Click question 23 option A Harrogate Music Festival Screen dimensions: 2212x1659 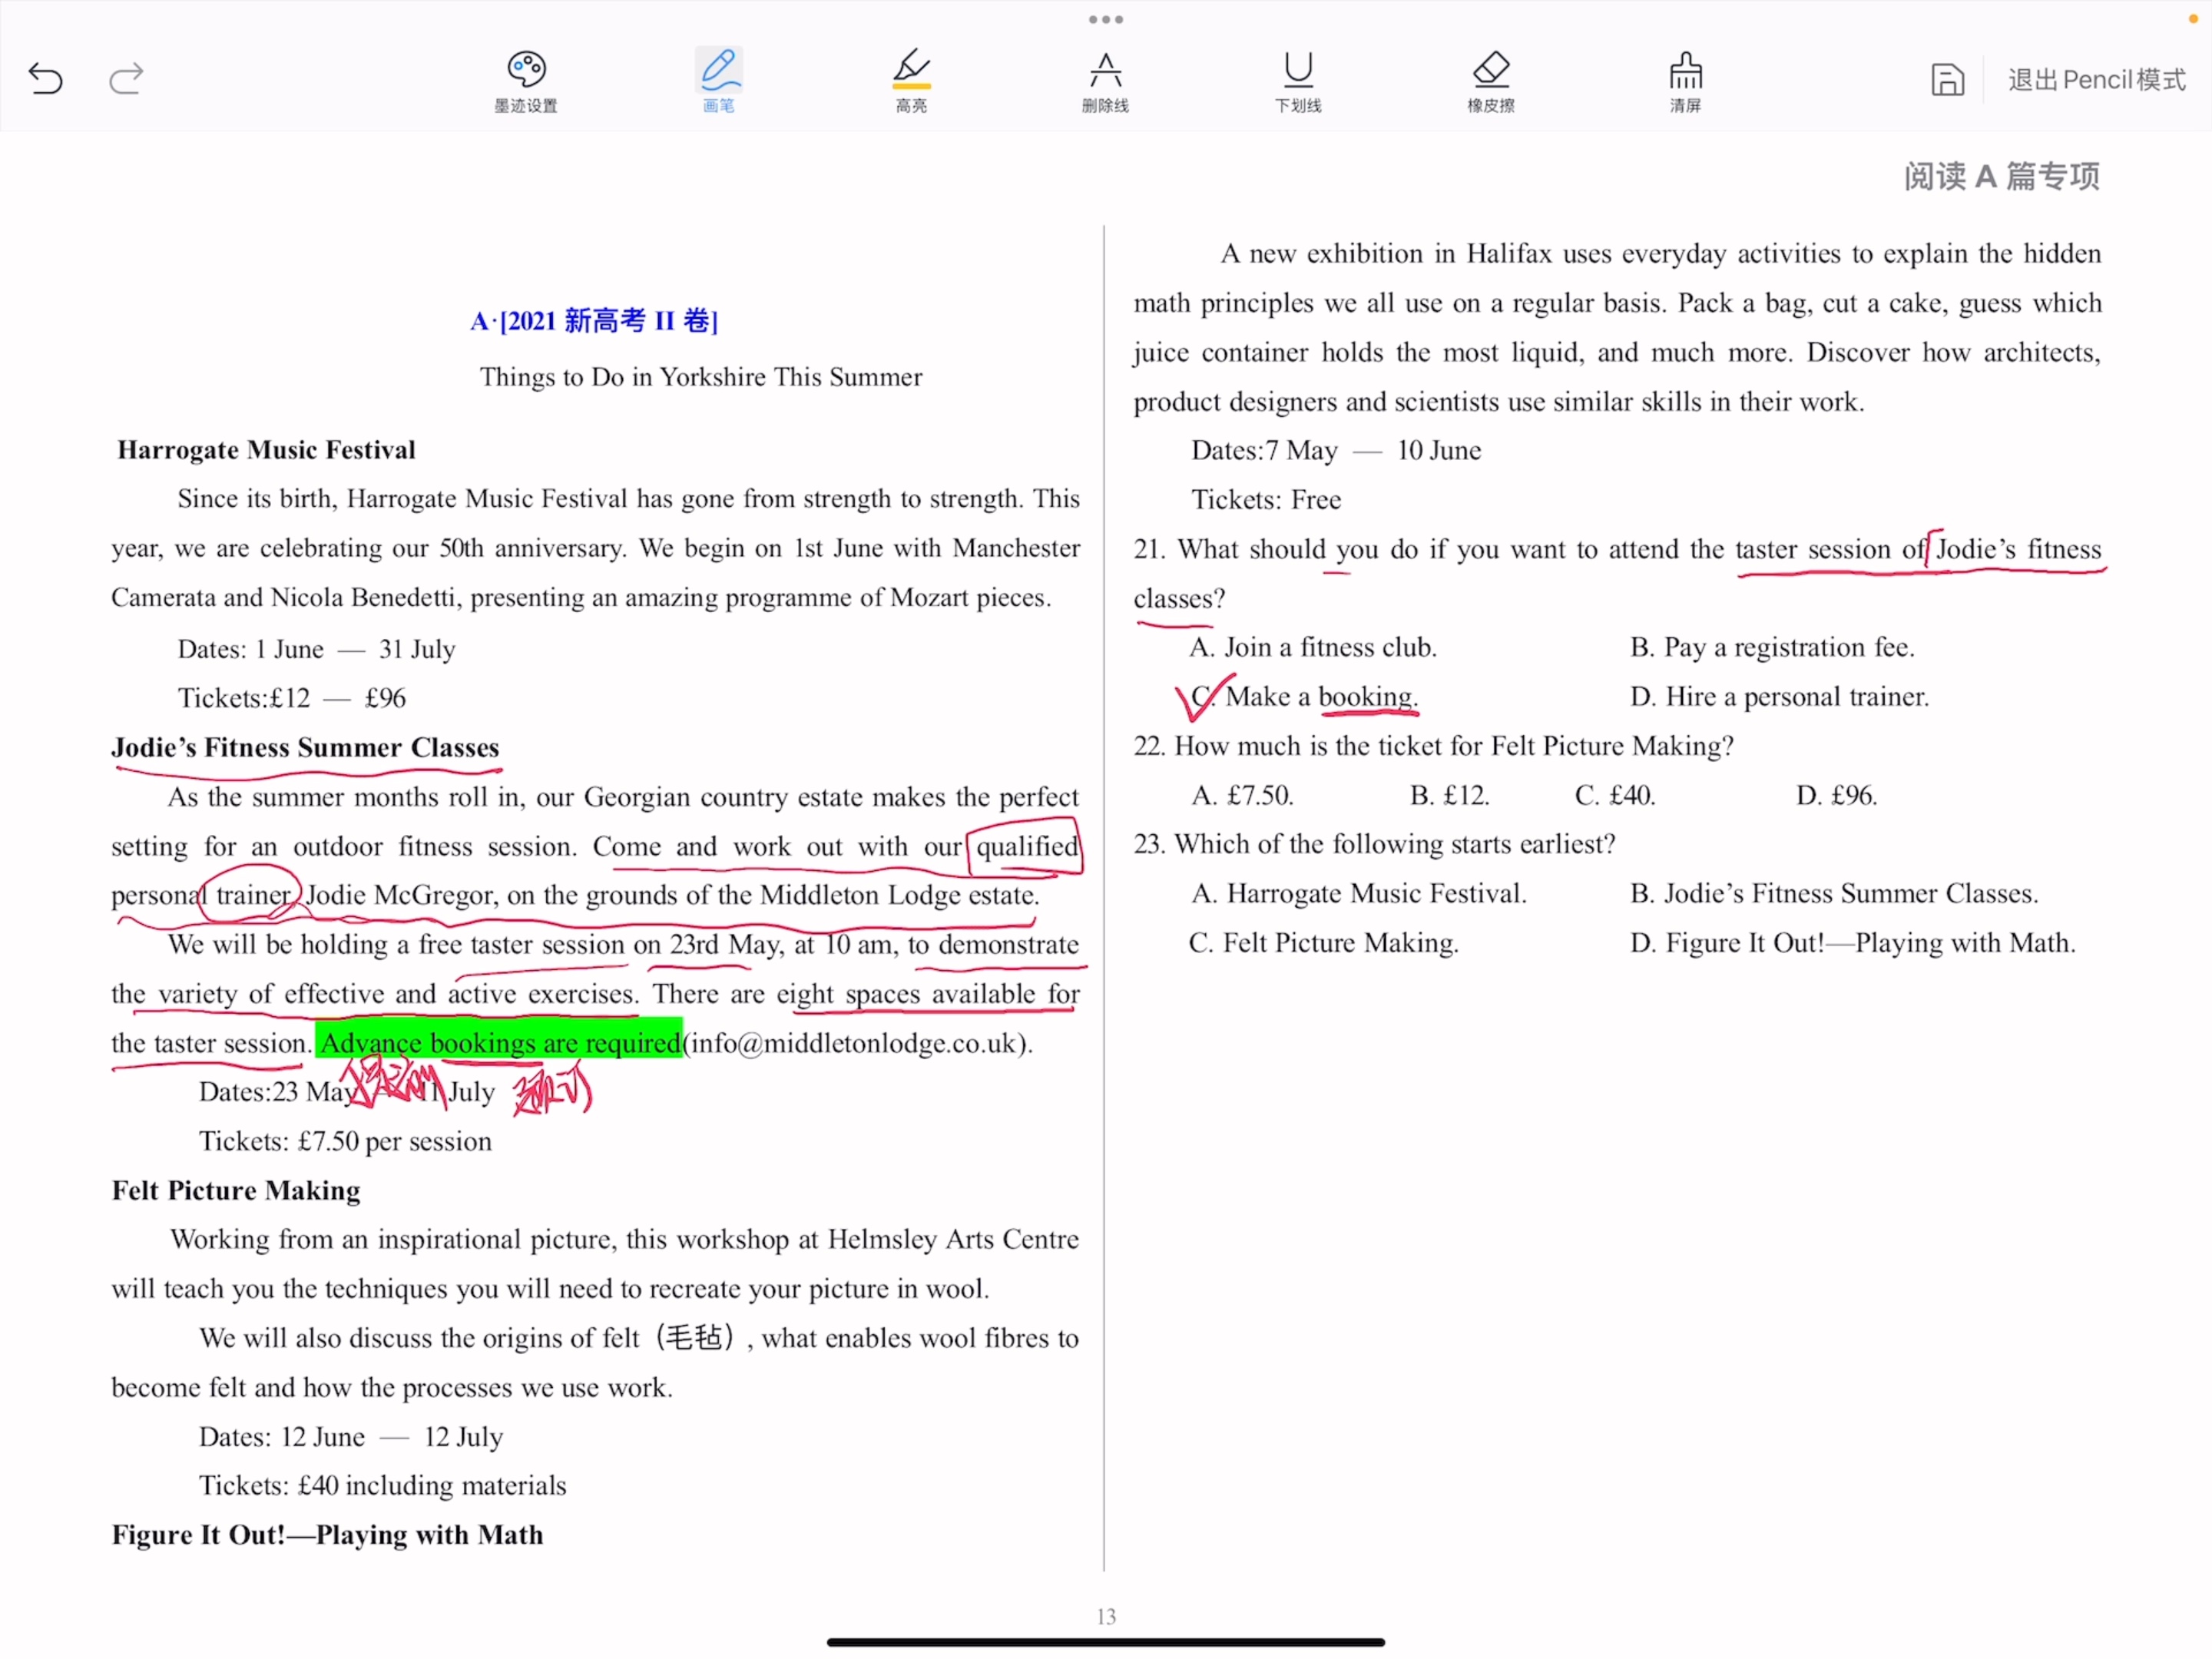[x=1358, y=893]
